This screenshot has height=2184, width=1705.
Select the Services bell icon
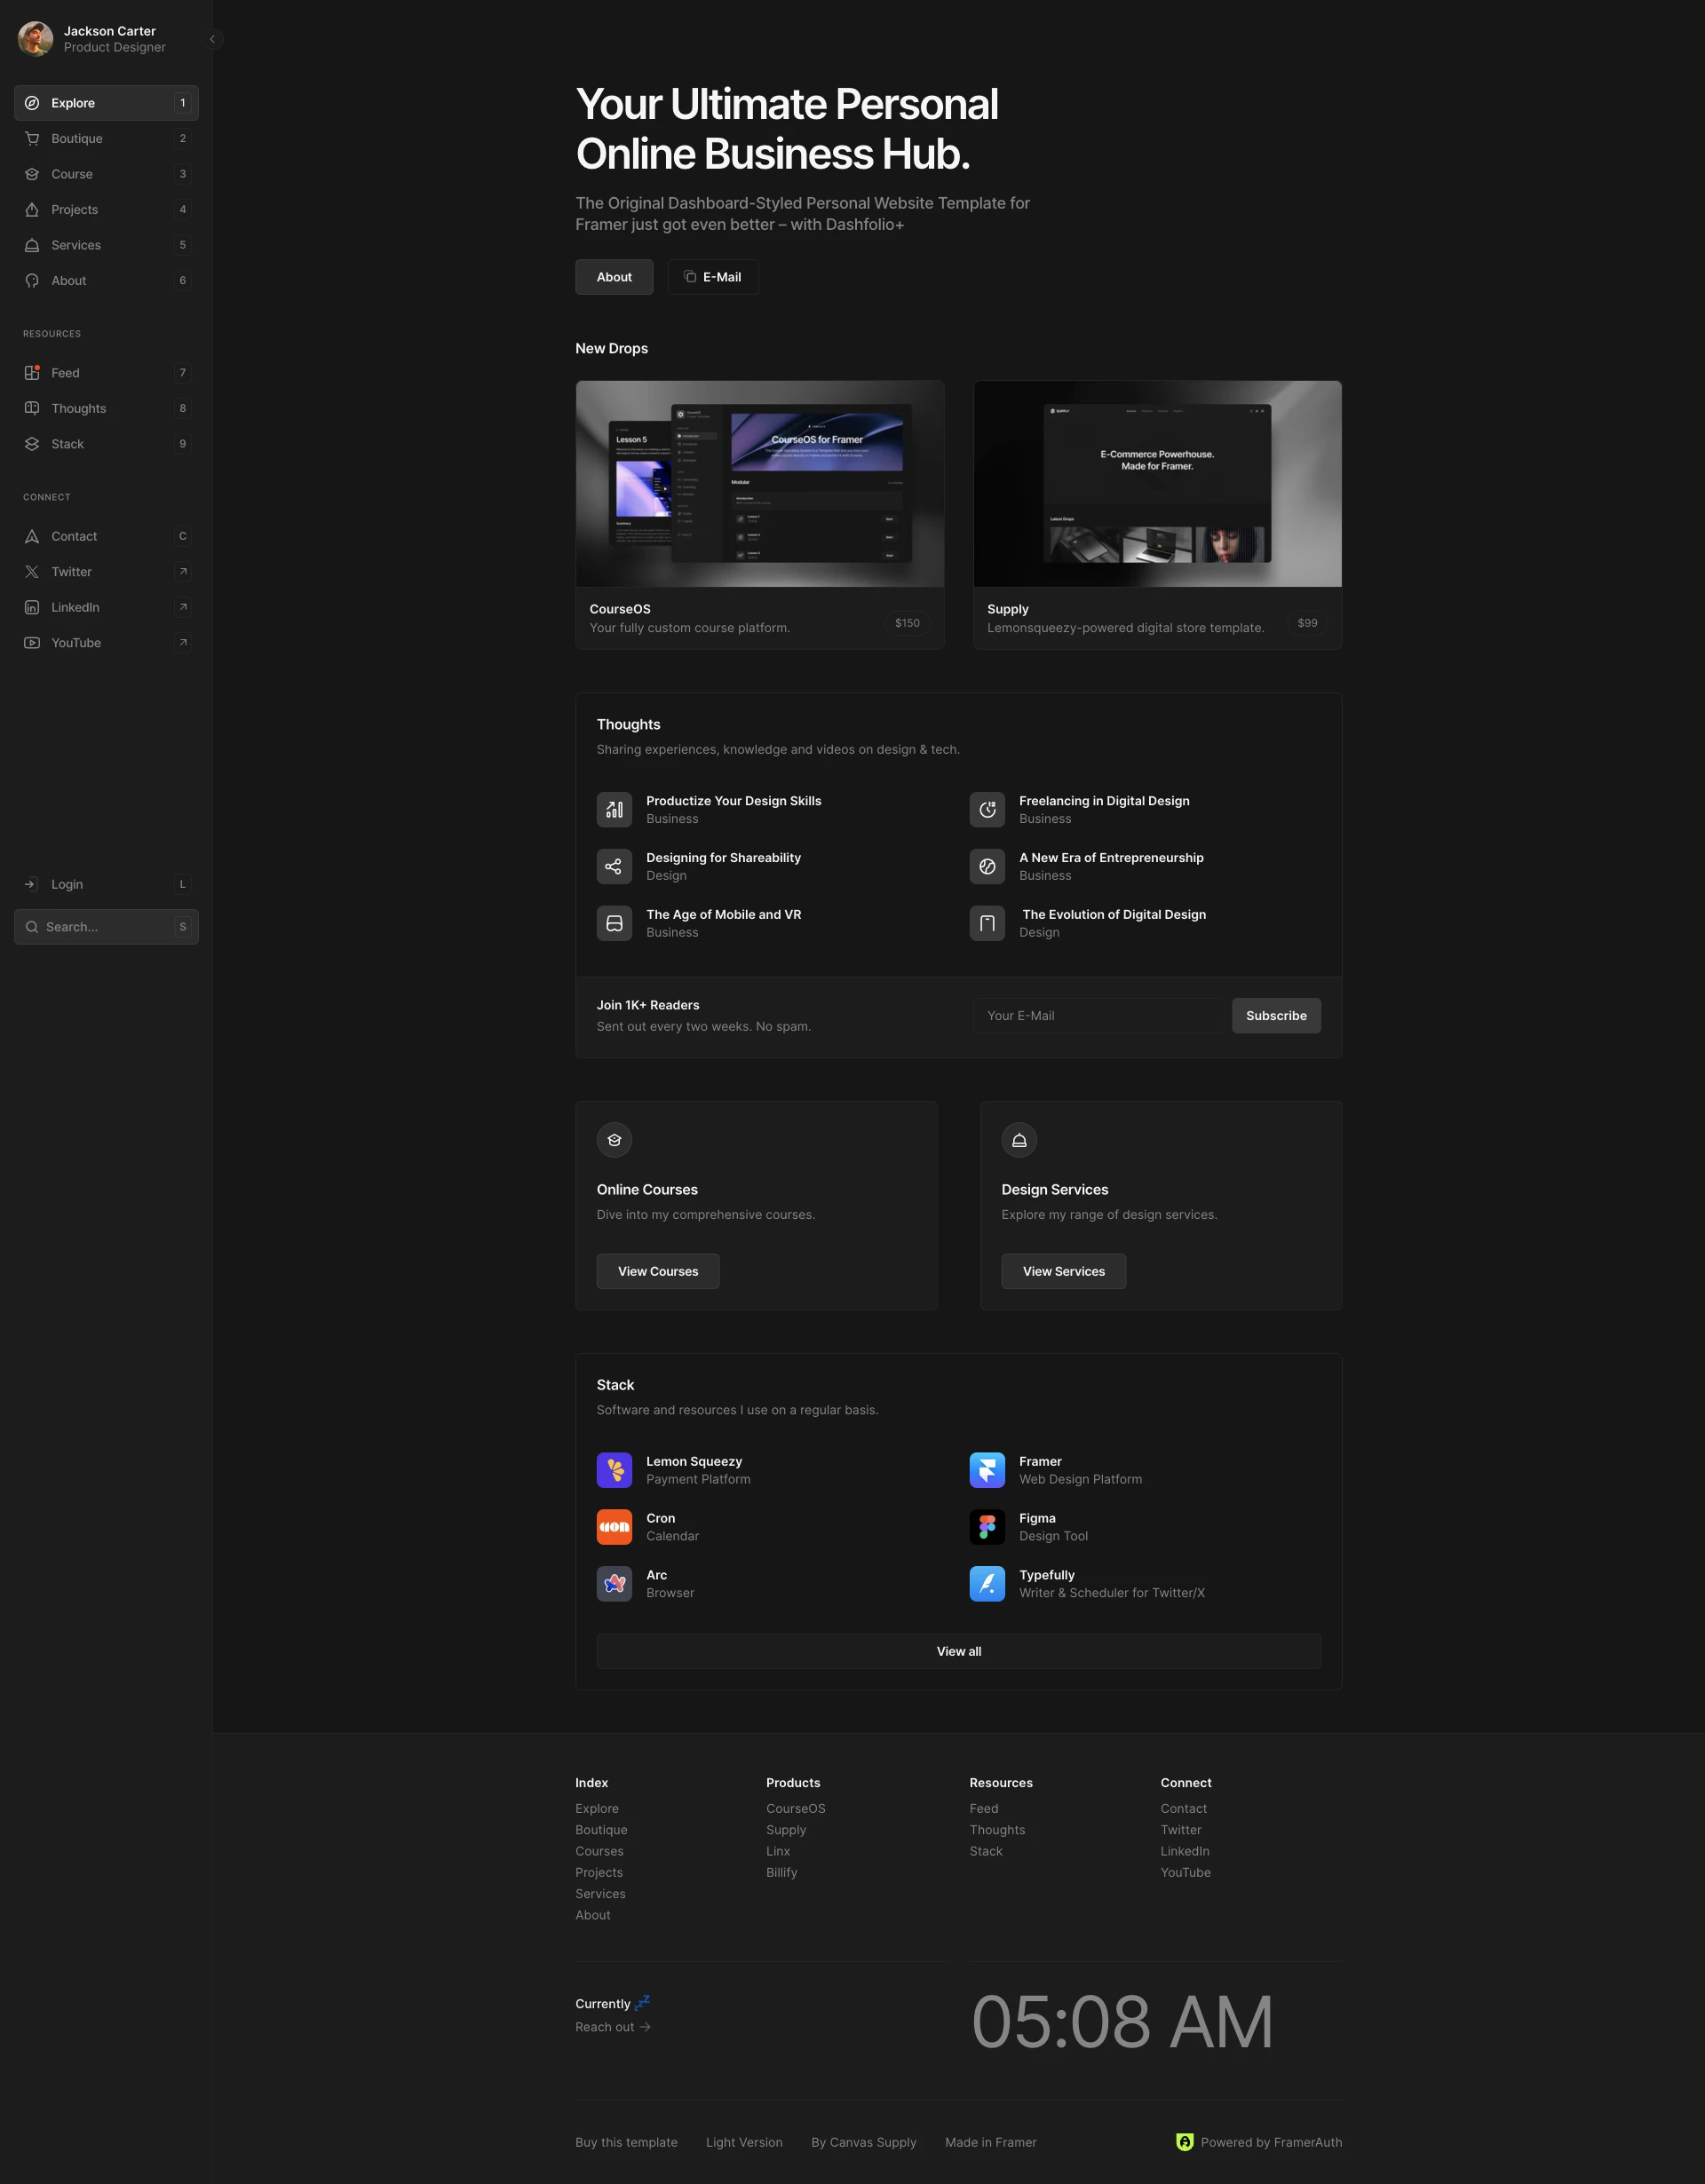[x=32, y=245]
